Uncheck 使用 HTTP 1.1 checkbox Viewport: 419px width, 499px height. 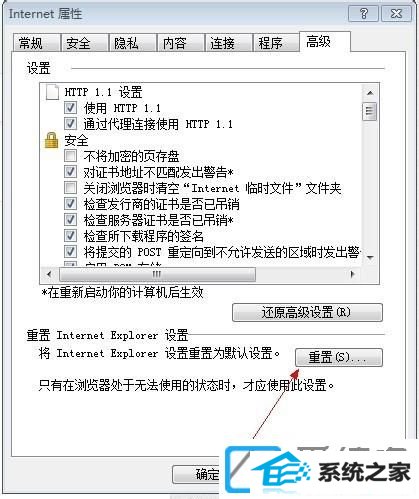click(x=70, y=108)
